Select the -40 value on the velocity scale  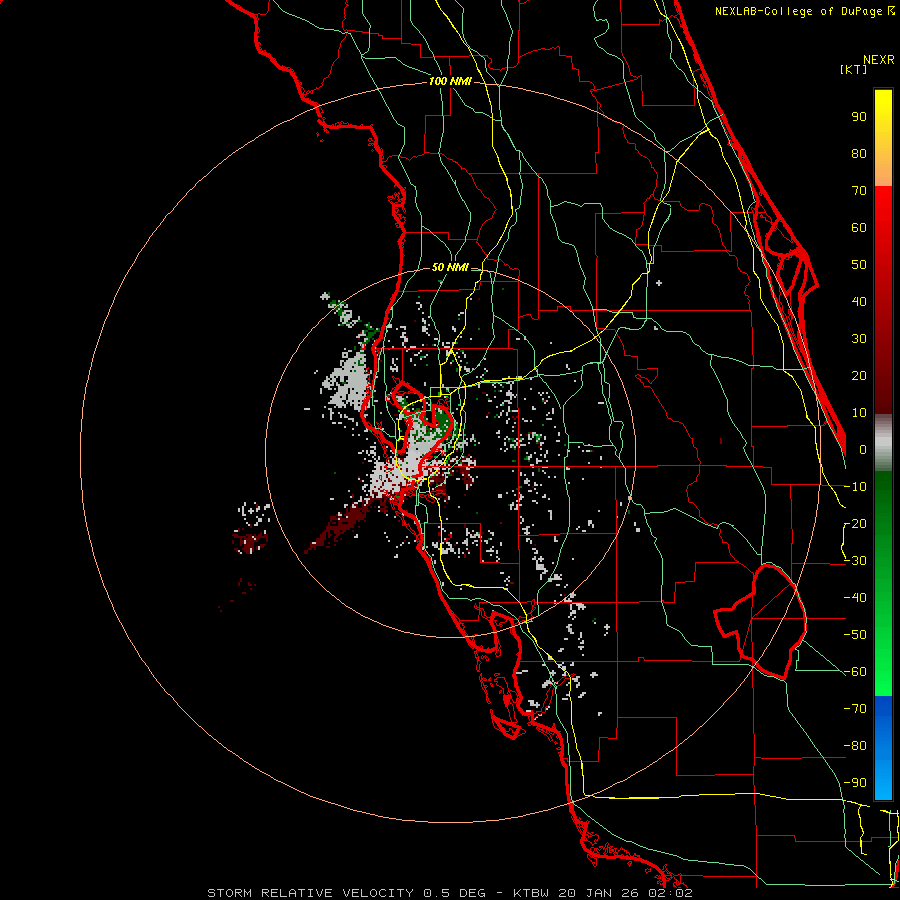[x=855, y=598]
